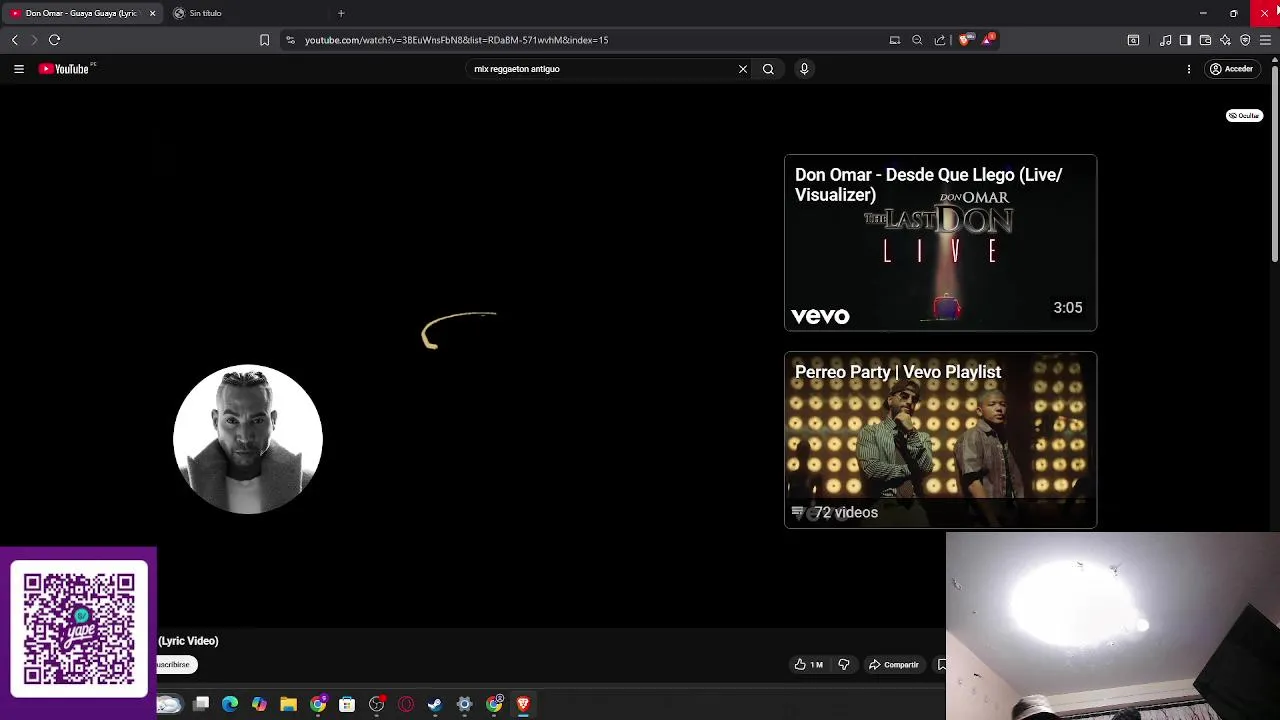
Task: Dislike the video with thumbs down
Action: (x=843, y=665)
